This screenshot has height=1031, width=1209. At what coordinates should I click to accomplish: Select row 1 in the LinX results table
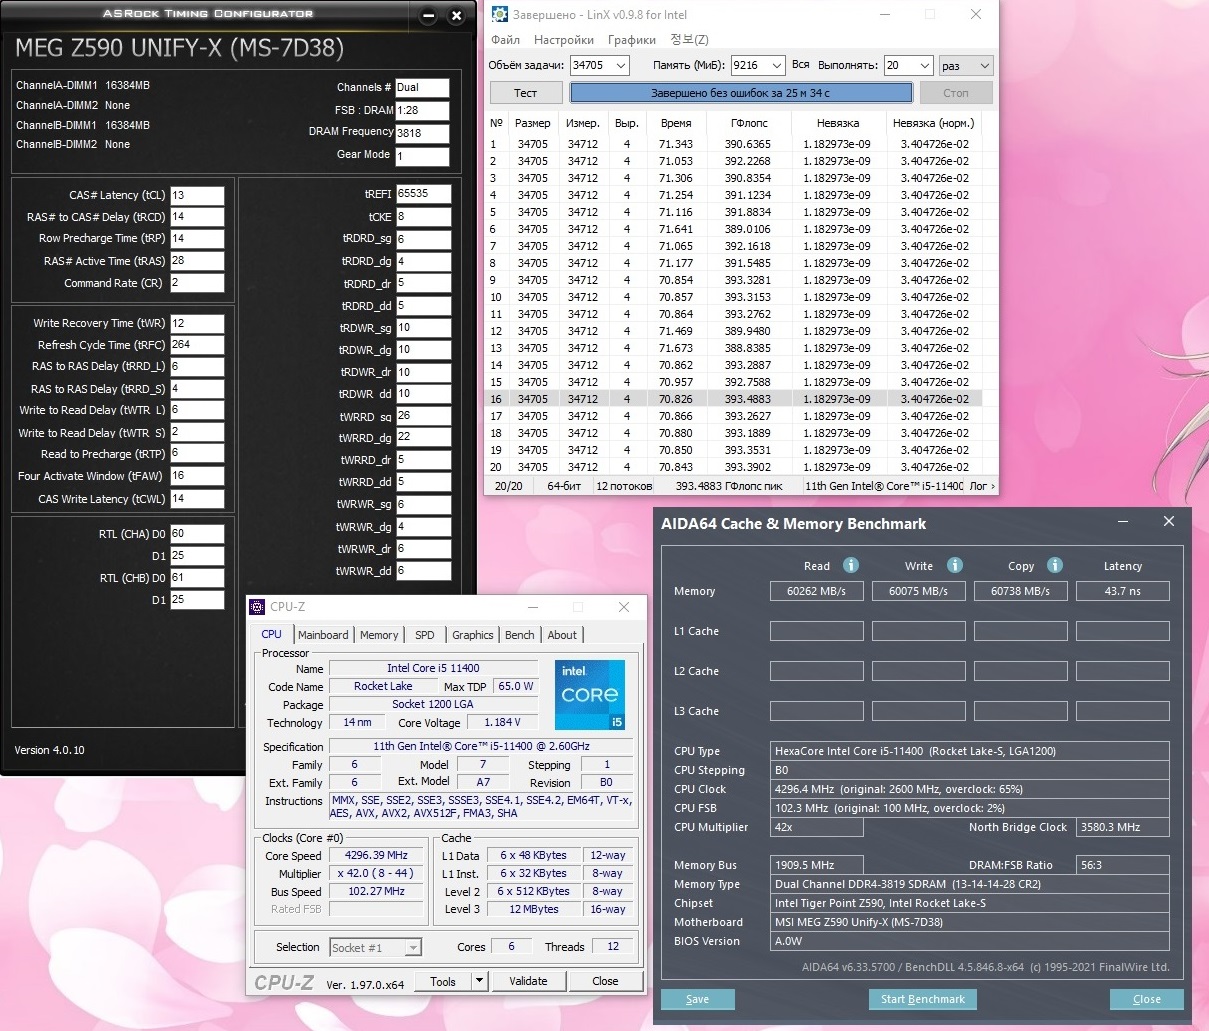tap(735, 144)
